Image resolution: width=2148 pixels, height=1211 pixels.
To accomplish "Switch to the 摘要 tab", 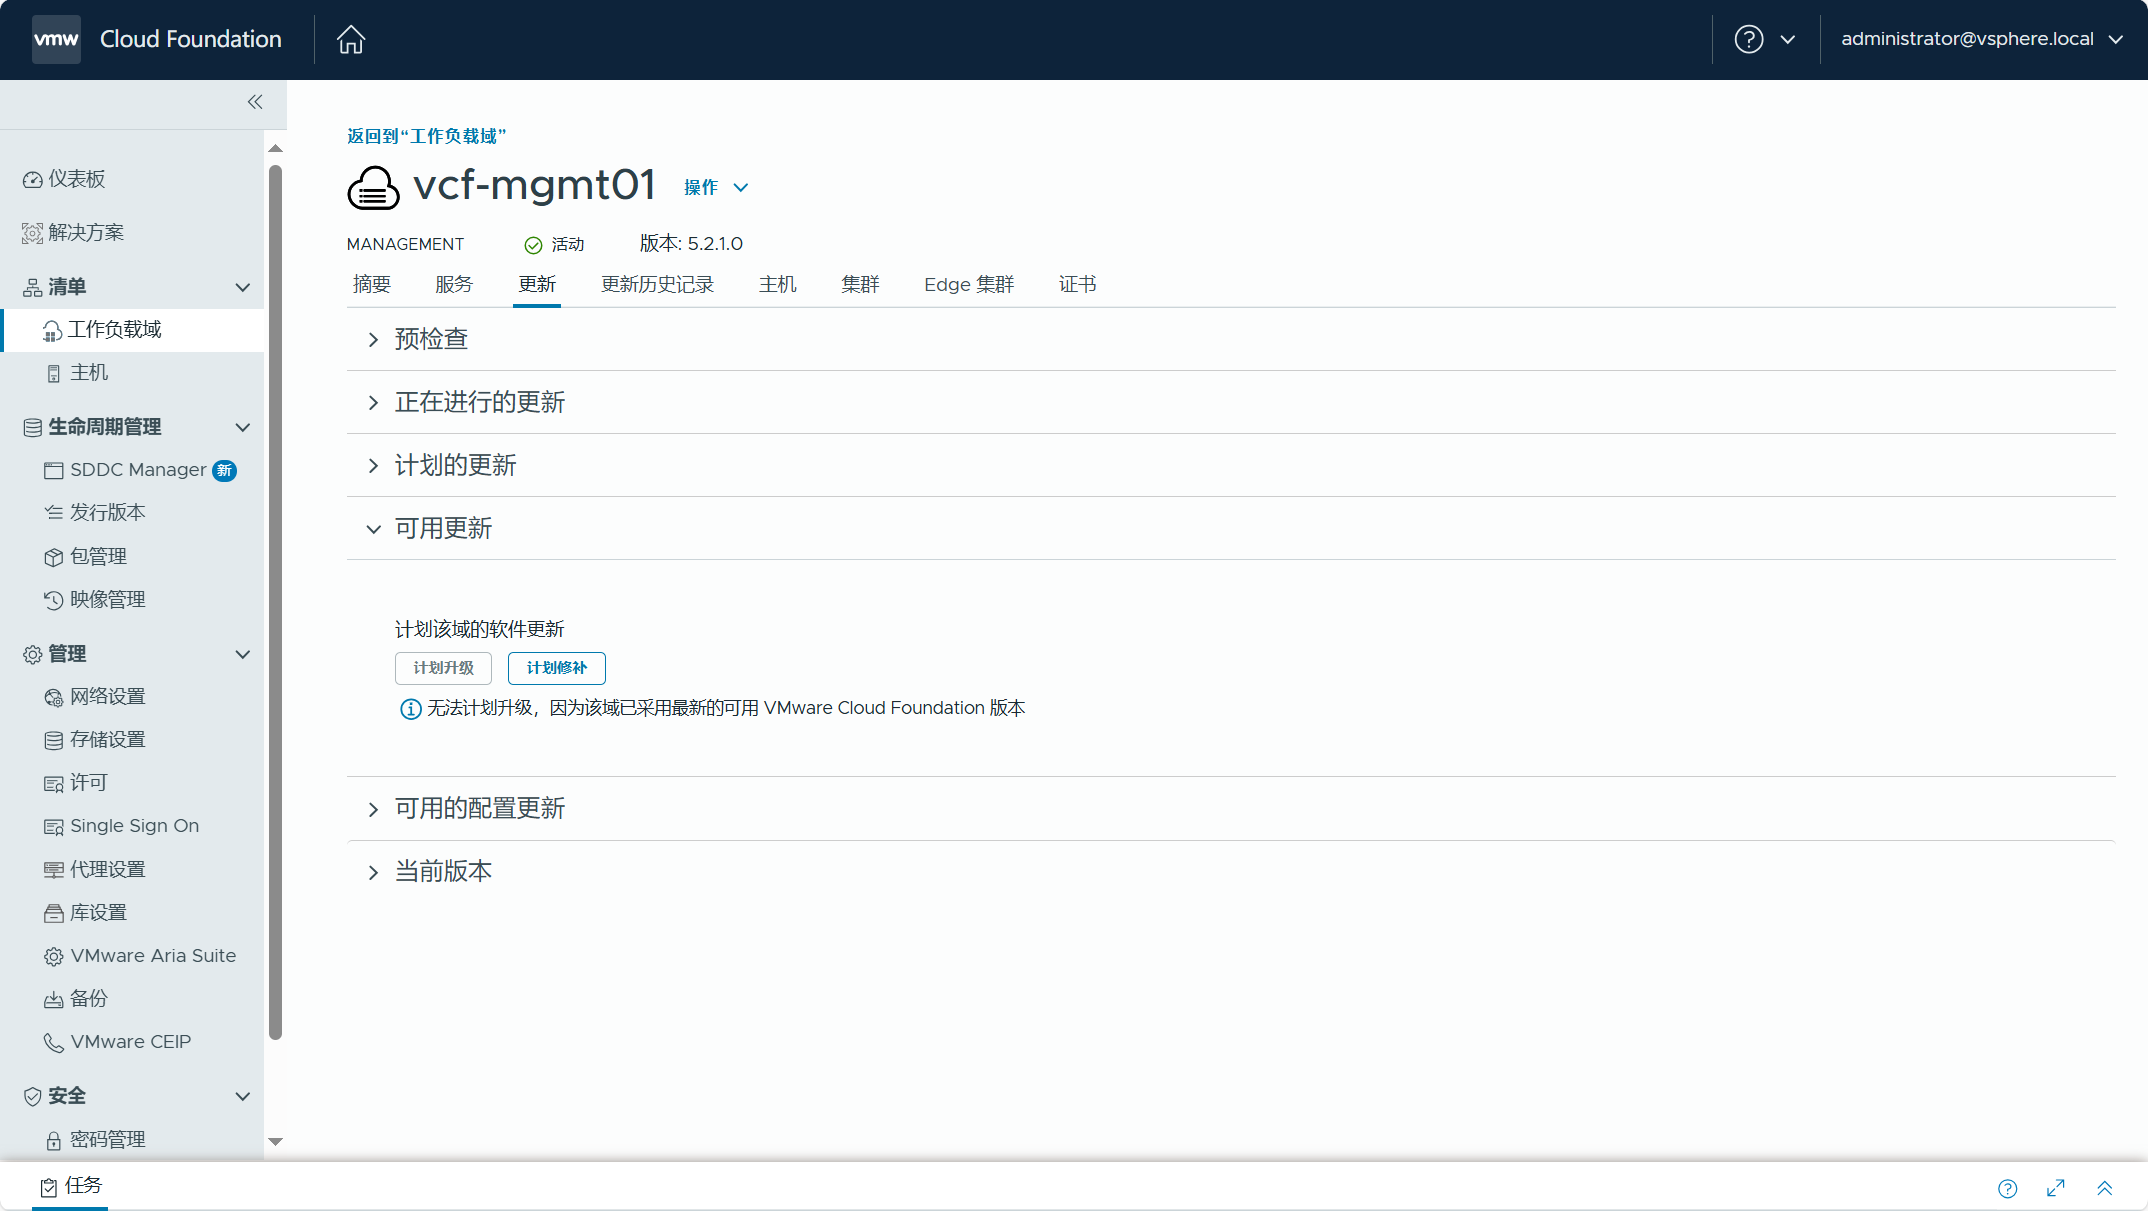I will pyautogui.click(x=372, y=285).
